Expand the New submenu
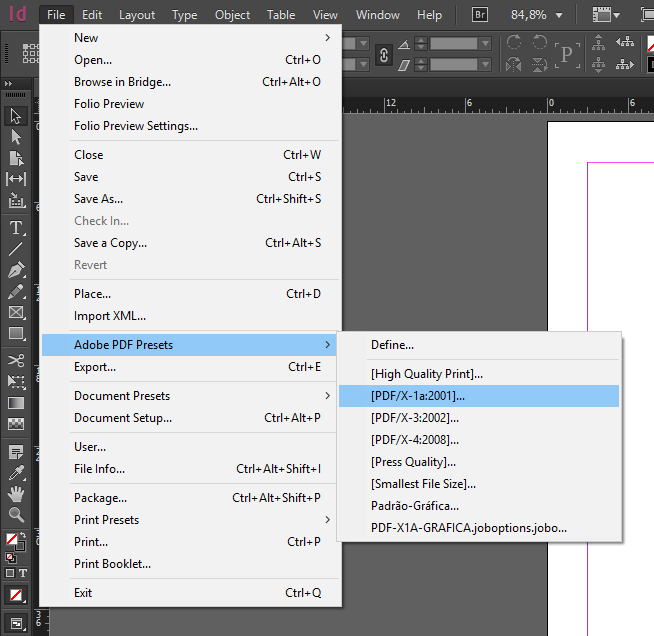 coord(328,38)
